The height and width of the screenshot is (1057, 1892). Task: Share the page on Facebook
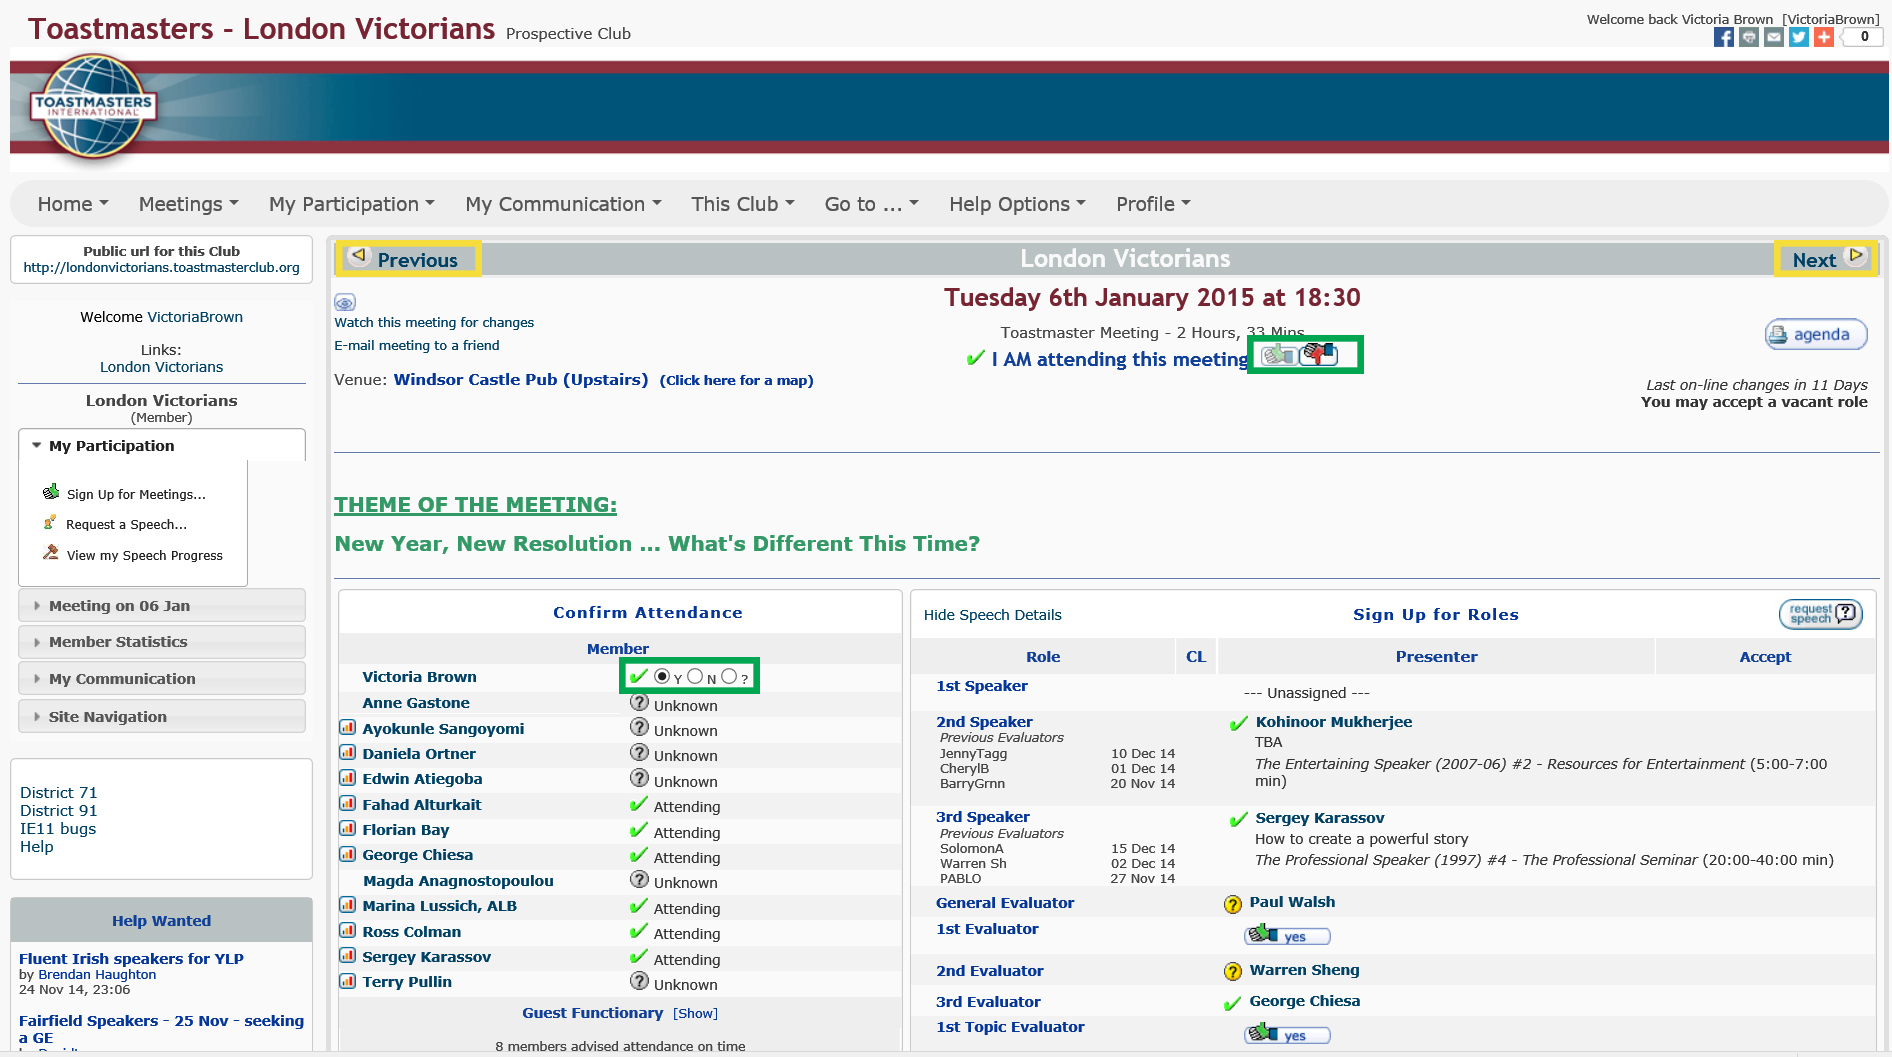[1723, 37]
